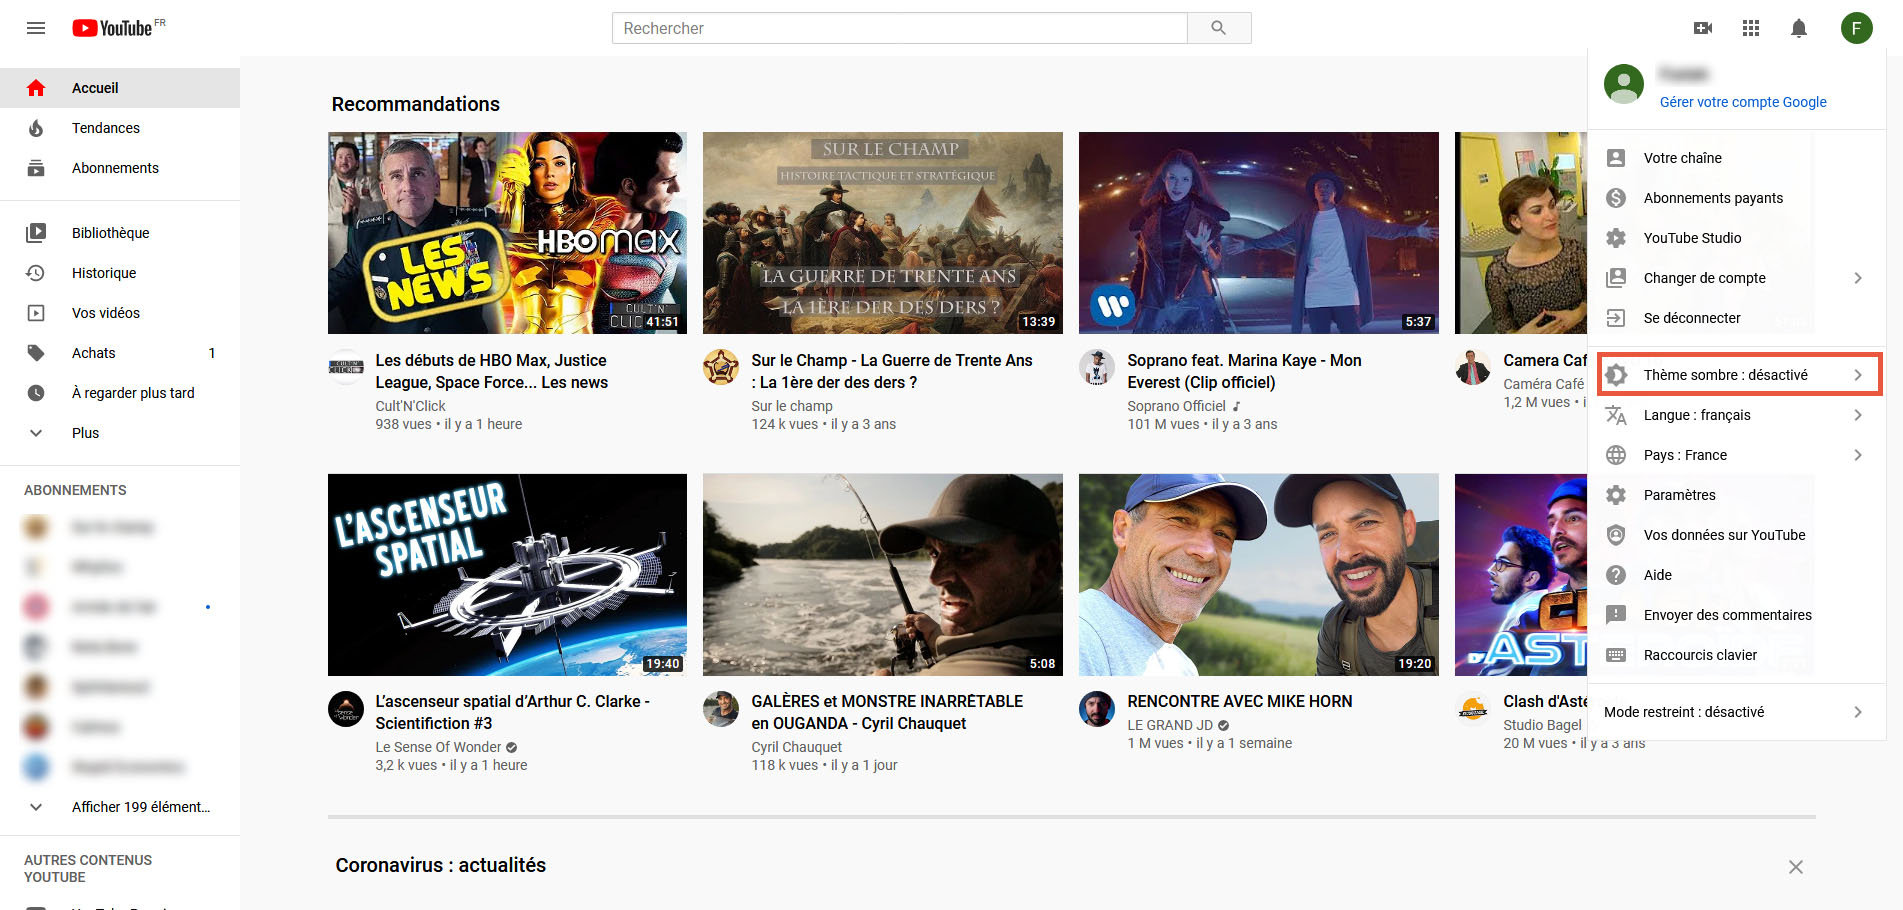Open Cyril Chauquet channel link
1903x910 pixels.
(x=796, y=747)
